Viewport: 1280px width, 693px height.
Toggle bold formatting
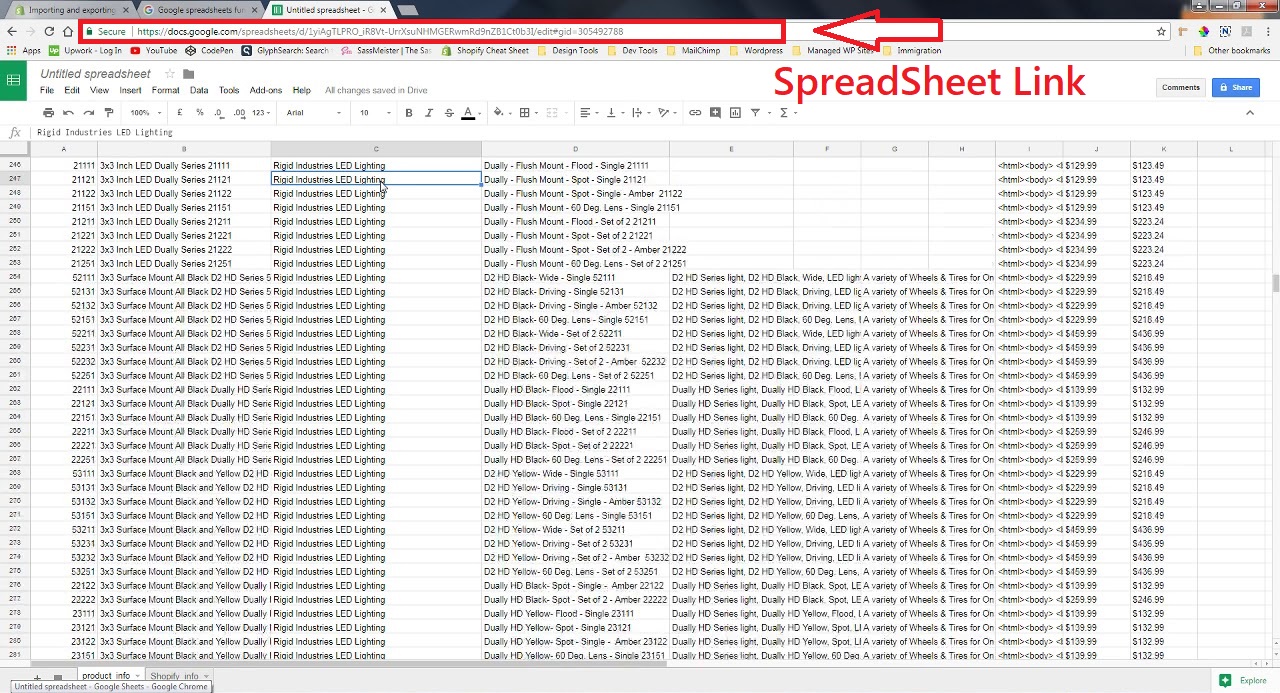point(408,113)
